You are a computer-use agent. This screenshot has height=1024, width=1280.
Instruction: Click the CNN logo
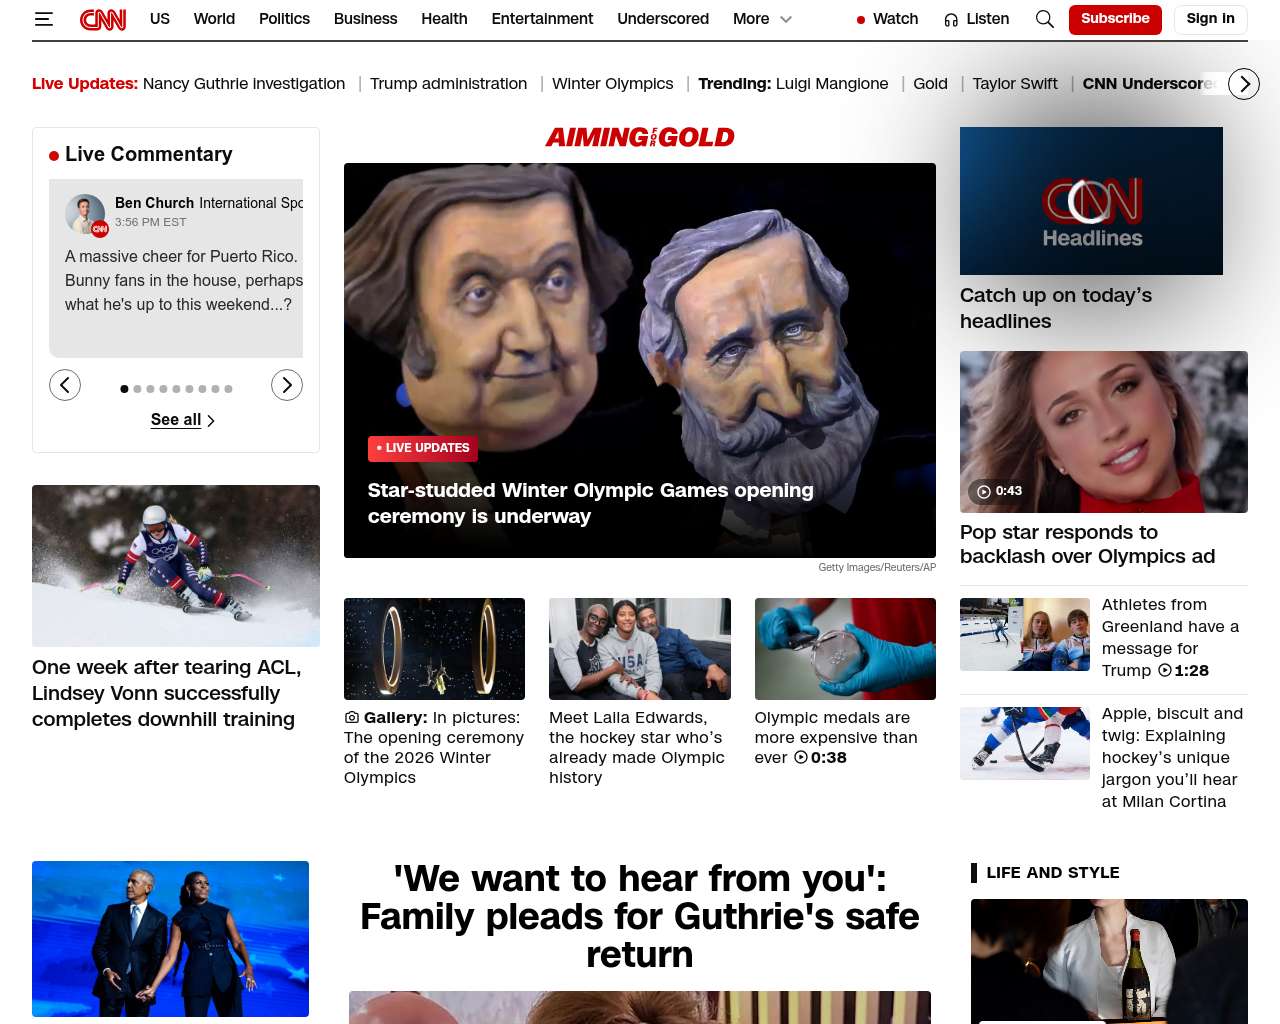tap(103, 19)
